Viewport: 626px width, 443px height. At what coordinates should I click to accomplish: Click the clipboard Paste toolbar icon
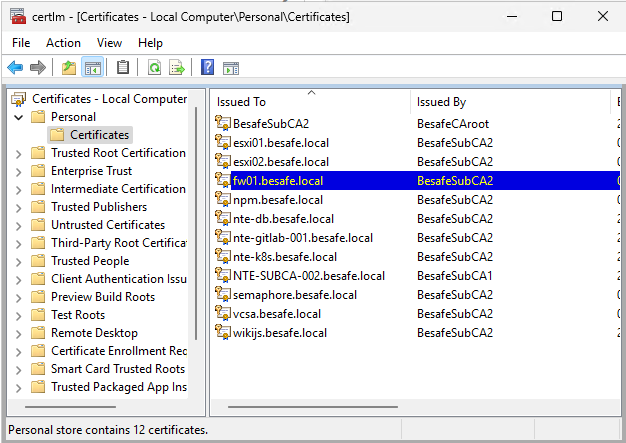point(123,67)
